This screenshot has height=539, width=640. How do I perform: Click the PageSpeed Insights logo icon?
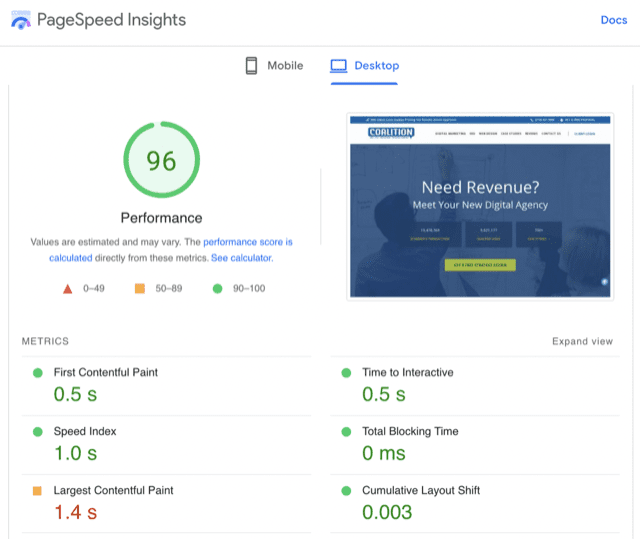(21, 20)
